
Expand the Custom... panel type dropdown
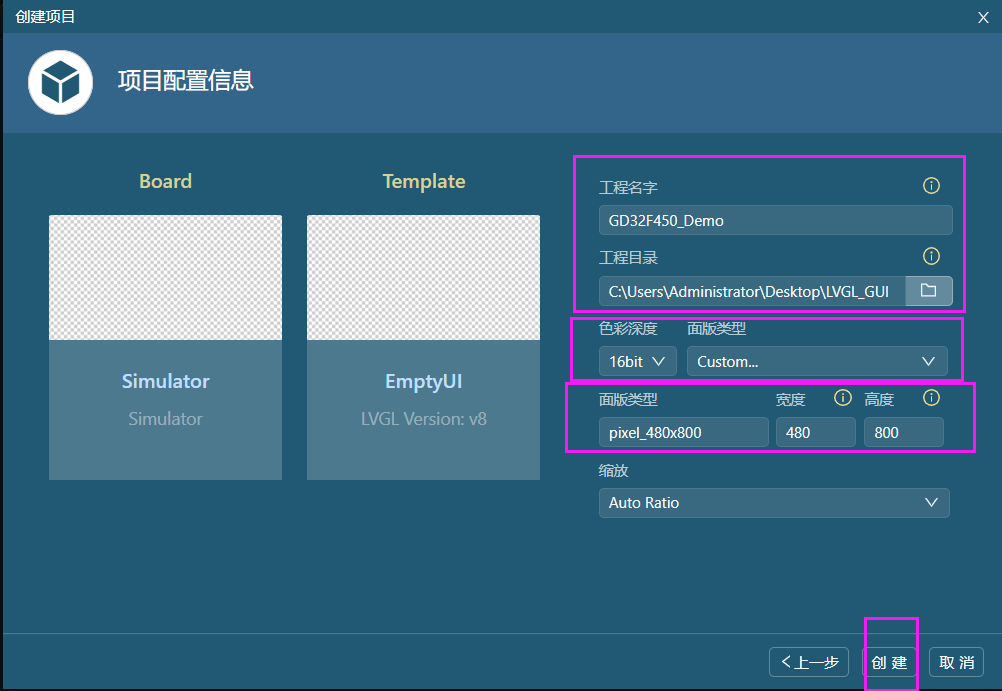coord(817,361)
